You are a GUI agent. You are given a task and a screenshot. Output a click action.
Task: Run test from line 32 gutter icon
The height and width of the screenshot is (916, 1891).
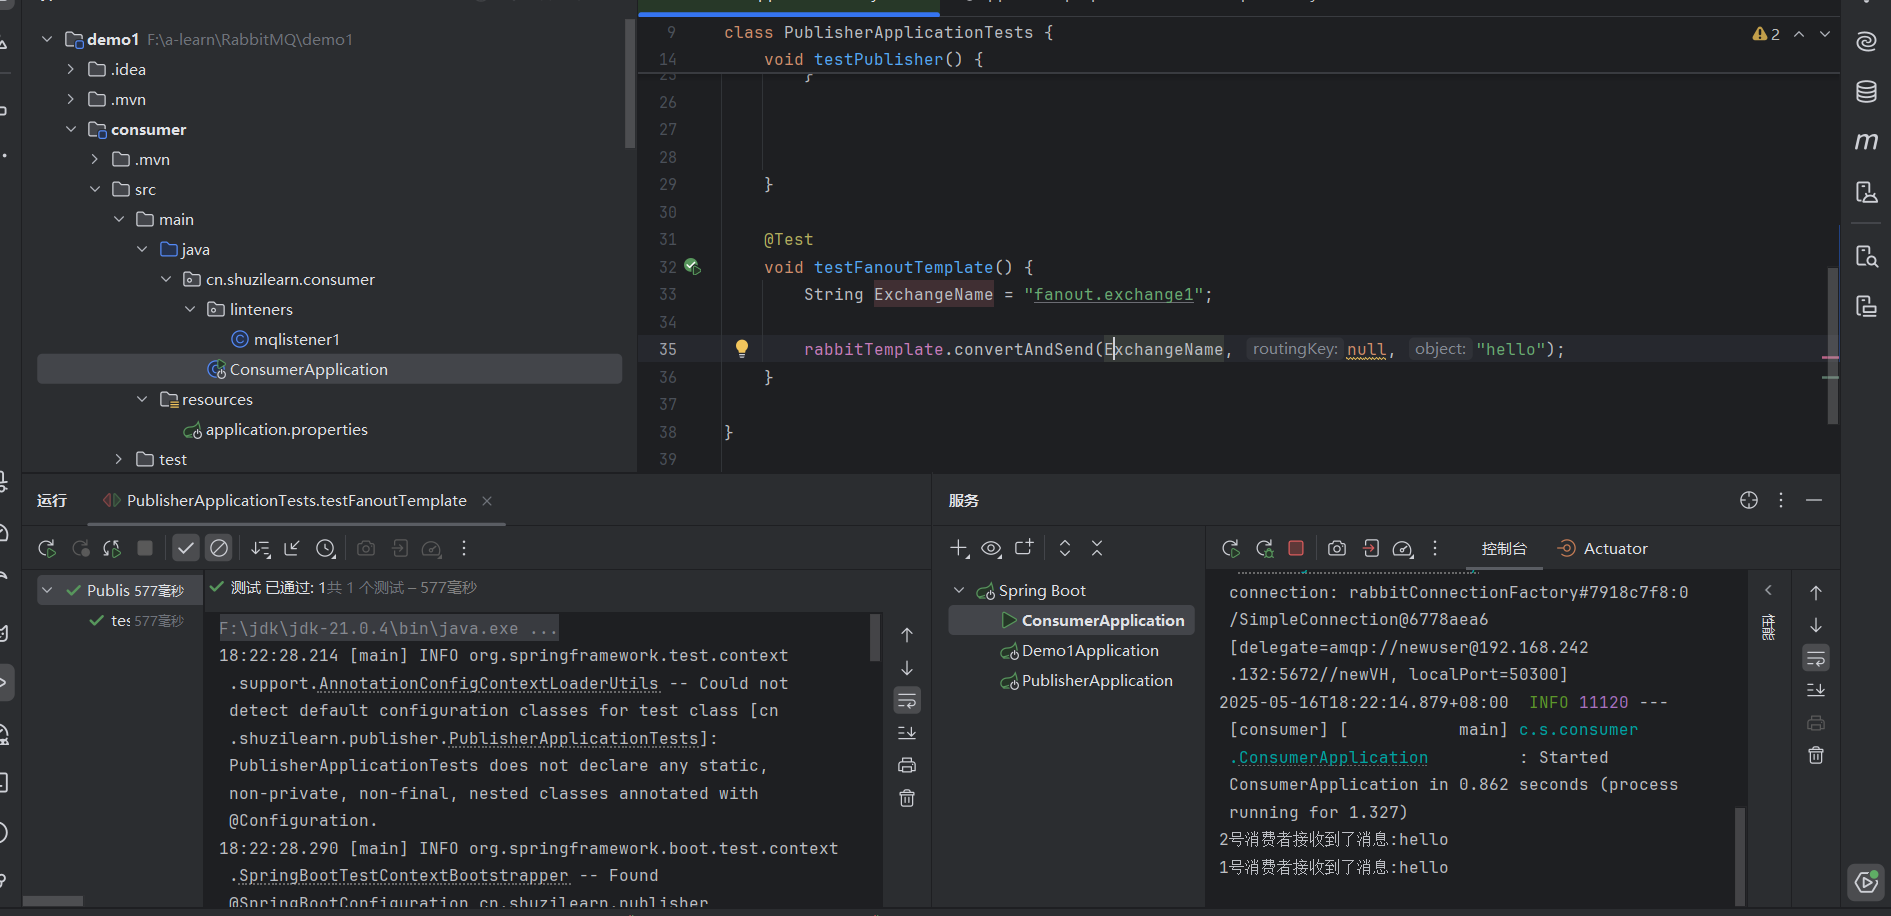692,267
